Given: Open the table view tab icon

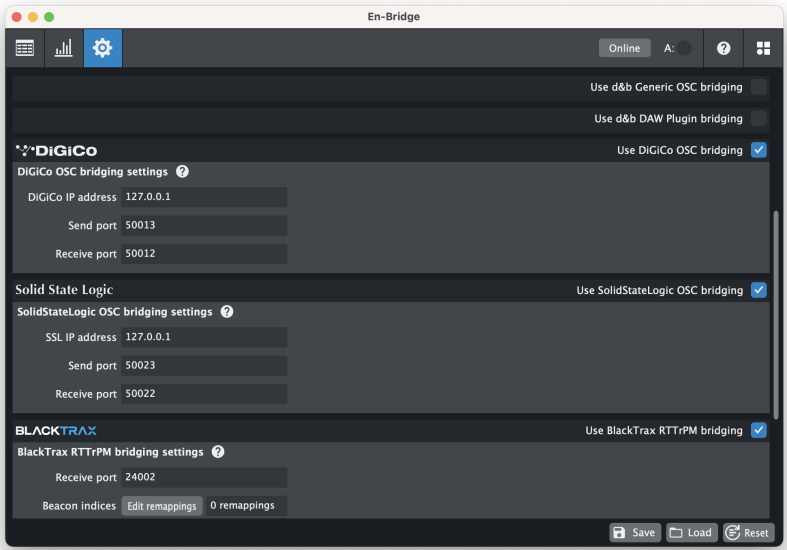Looking at the screenshot, I should pos(25,48).
